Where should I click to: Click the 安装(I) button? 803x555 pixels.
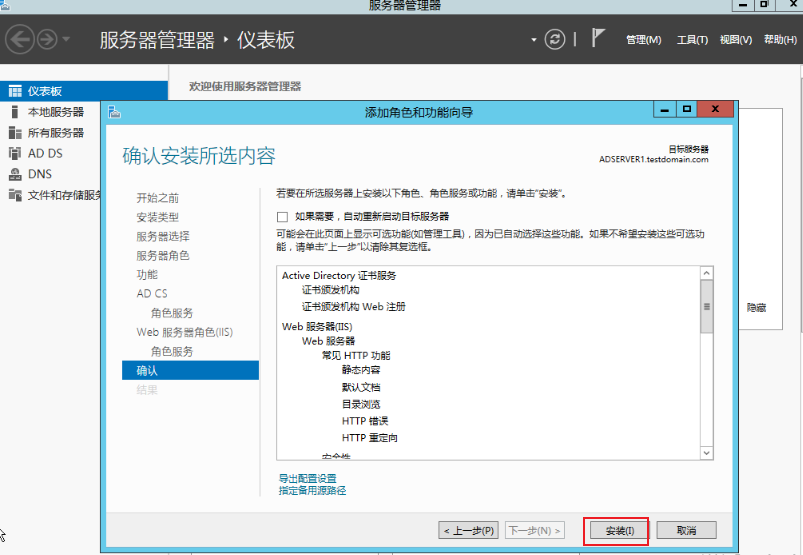(x=620, y=530)
